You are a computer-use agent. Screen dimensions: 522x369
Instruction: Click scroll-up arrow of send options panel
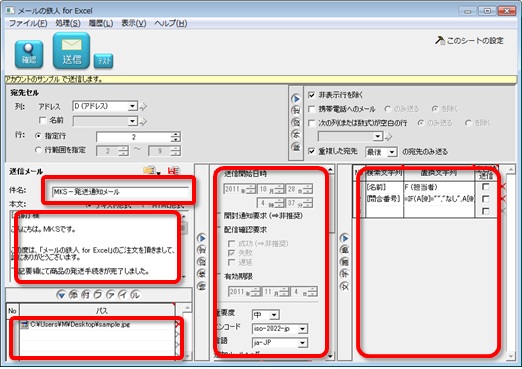pyautogui.click(x=330, y=170)
